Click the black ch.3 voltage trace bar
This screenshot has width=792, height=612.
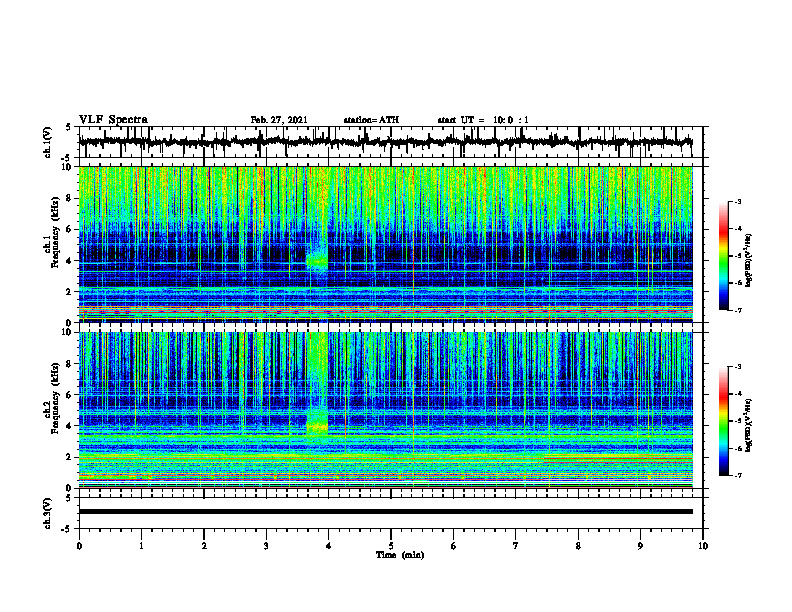[386, 512]
